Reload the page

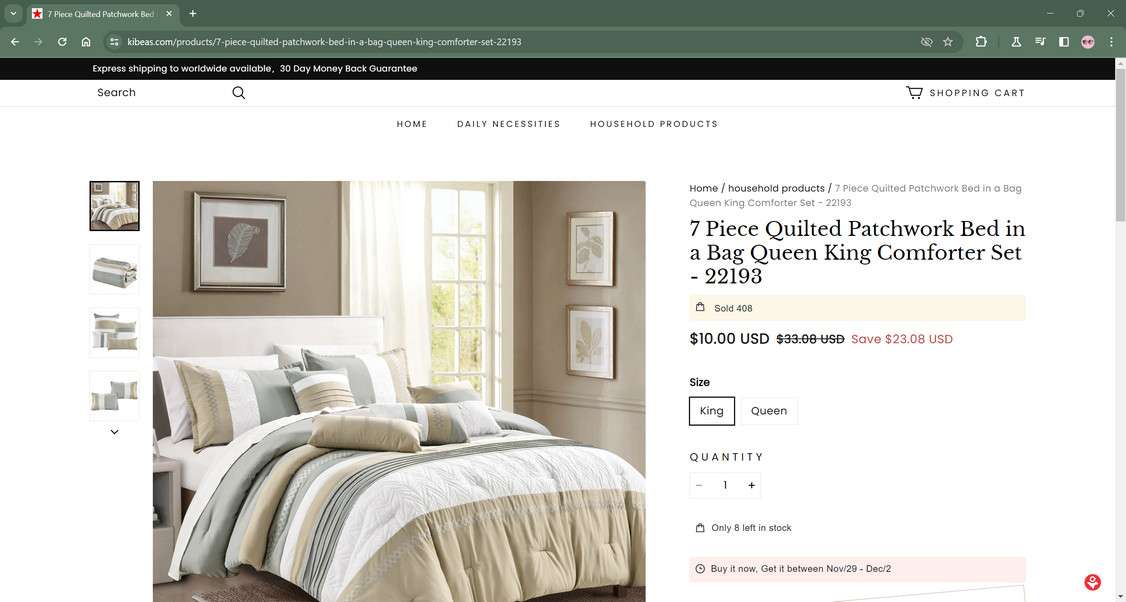tap(62, 42)
